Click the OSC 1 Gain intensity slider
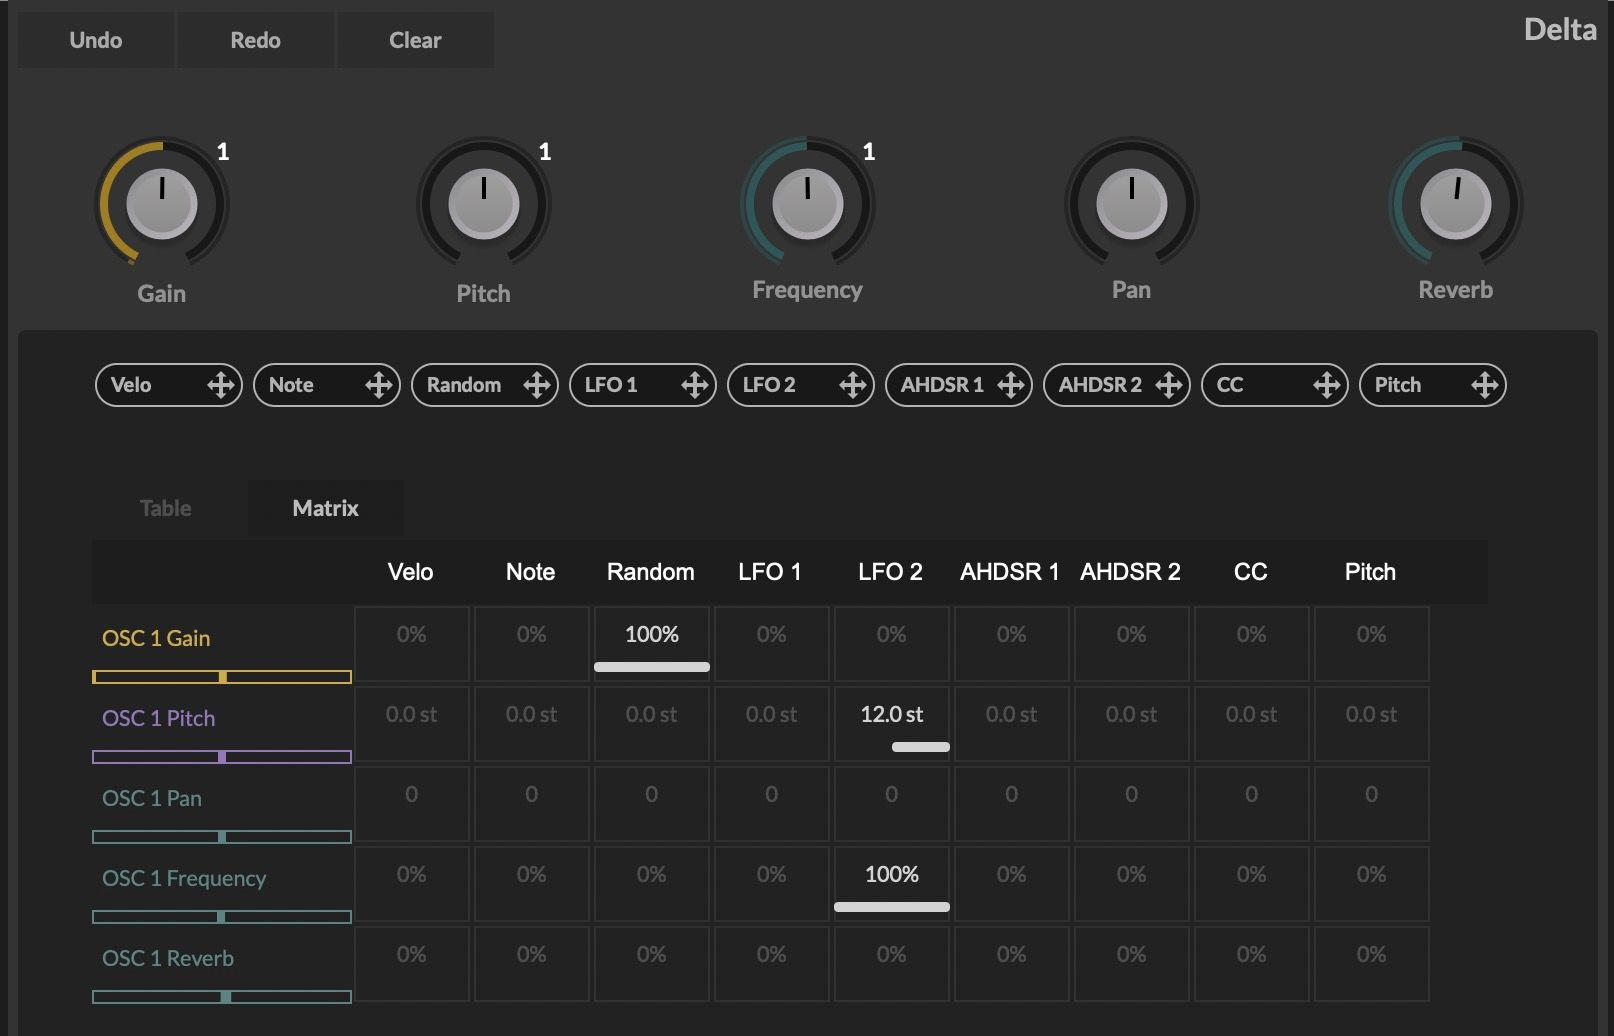The image size is (1614, 1036). click(x=222, y=677)
